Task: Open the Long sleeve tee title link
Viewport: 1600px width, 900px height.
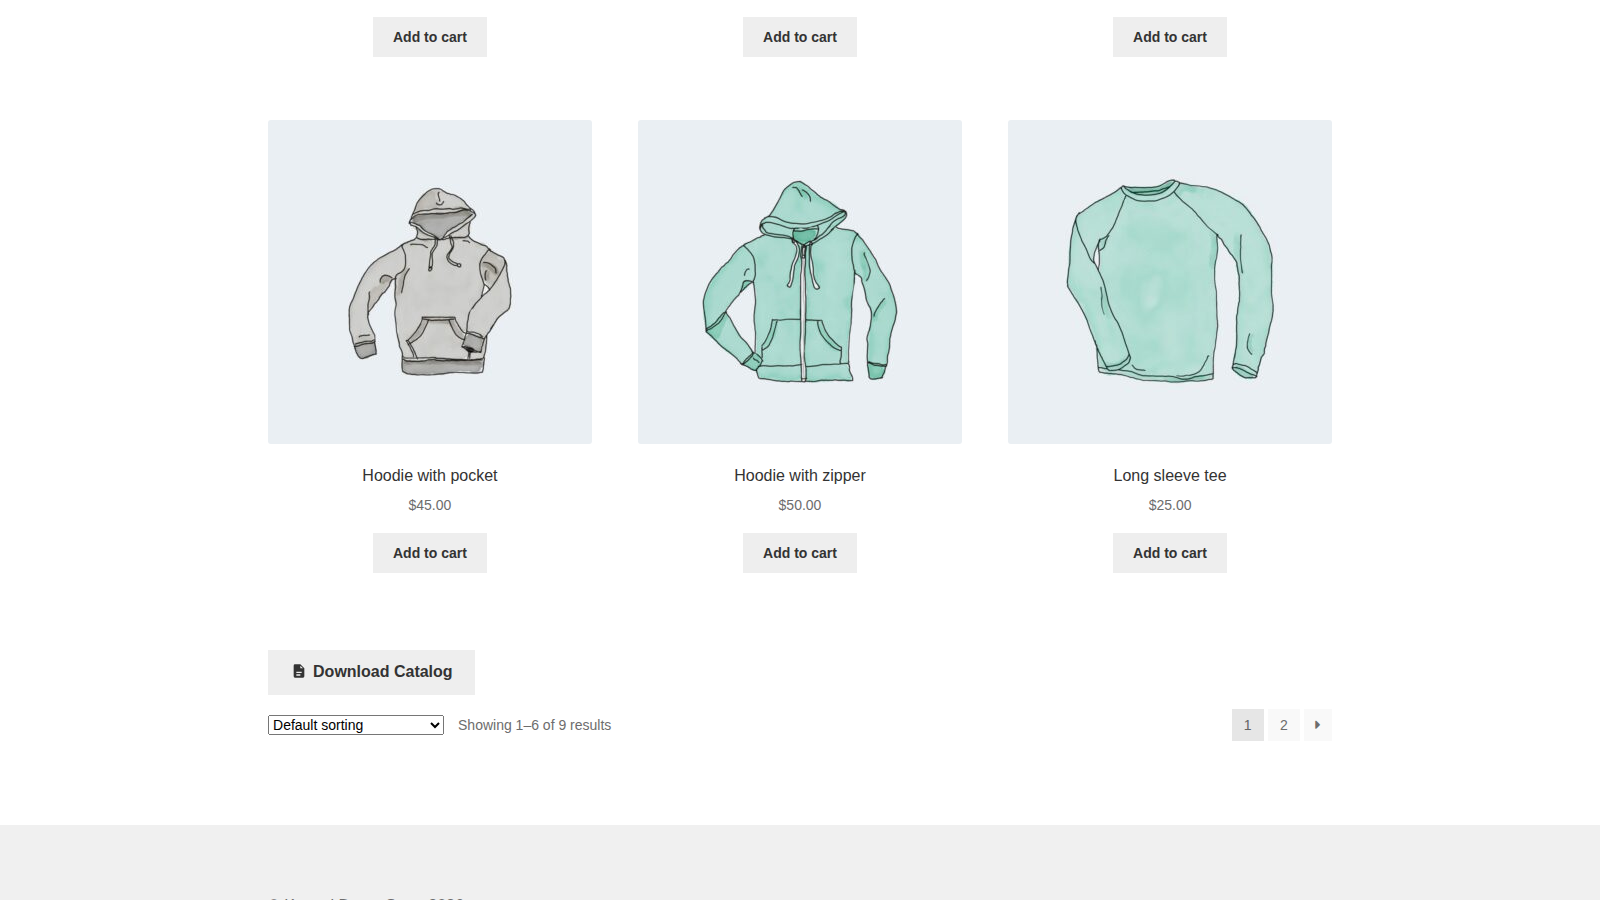Action: pos(1170,476)
